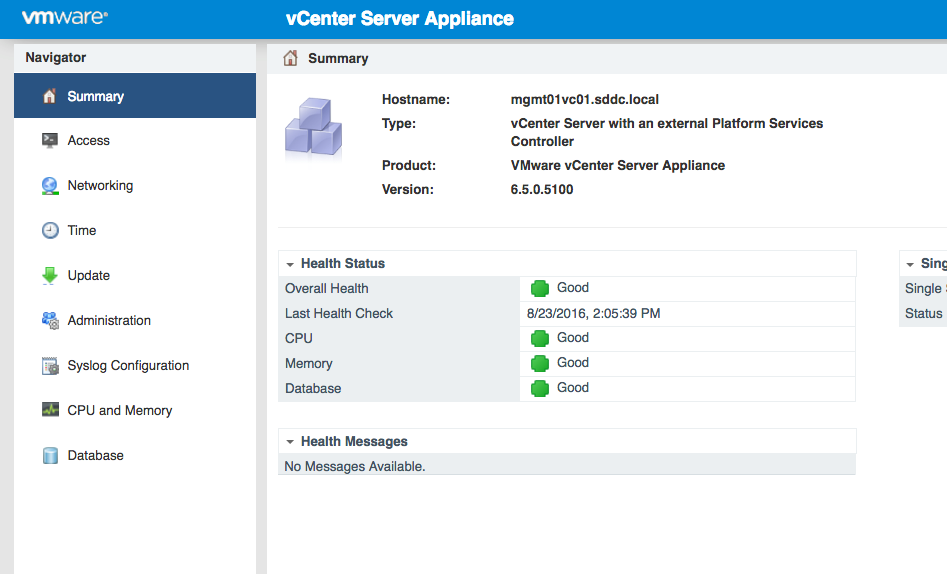Image resolution: width=947 pixels, height=574 pixels.
Task: Click the Type field label
Action: click(399, 123)
